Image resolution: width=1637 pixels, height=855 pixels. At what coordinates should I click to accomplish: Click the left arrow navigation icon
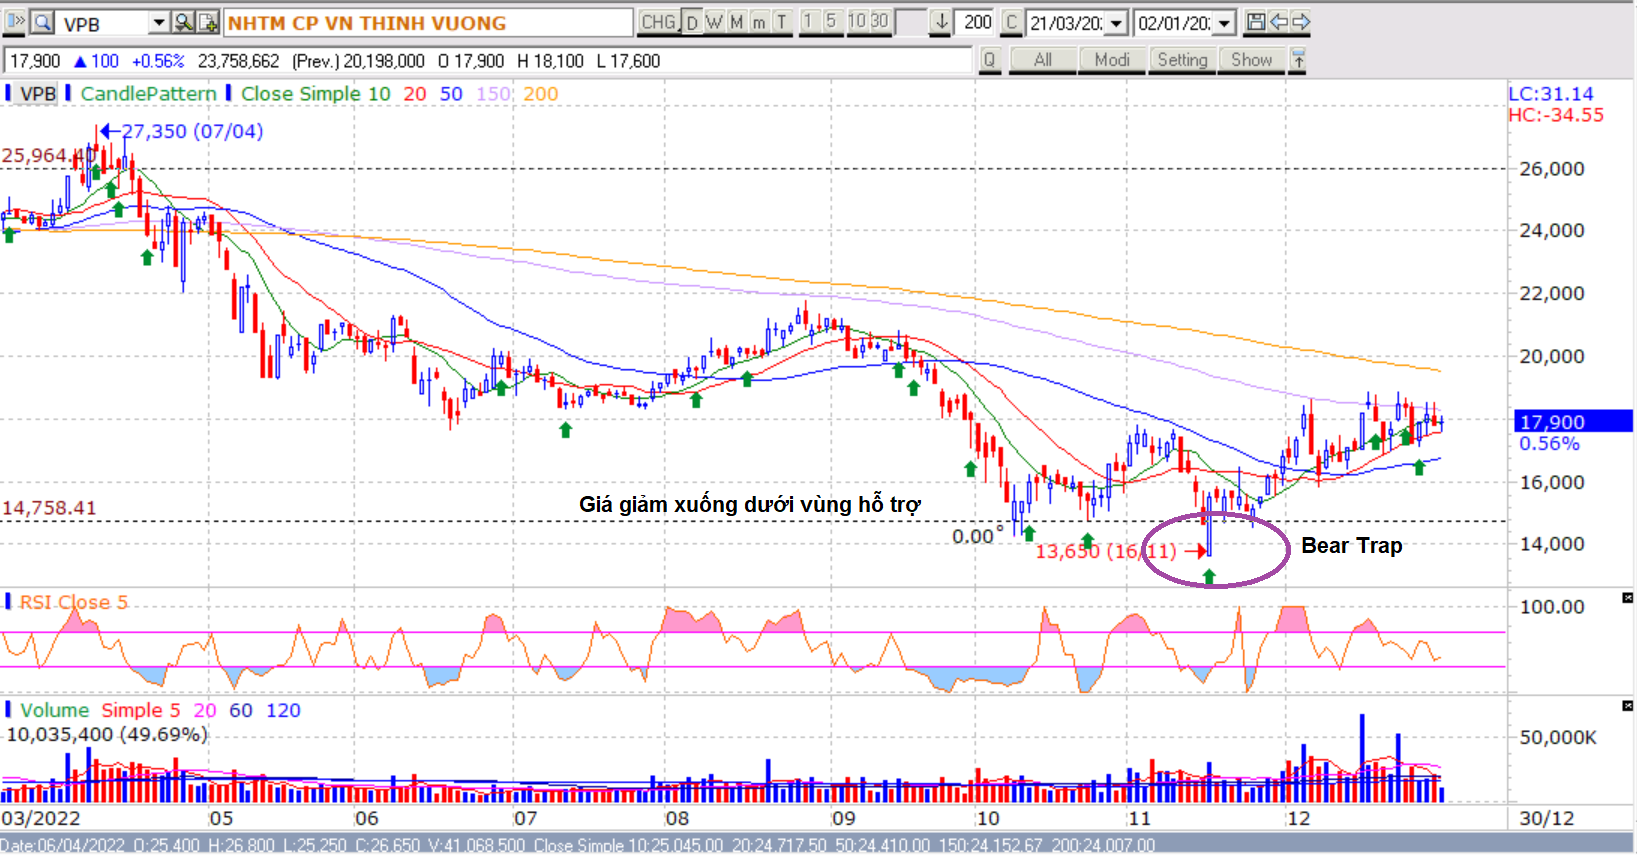(1278, 22)
